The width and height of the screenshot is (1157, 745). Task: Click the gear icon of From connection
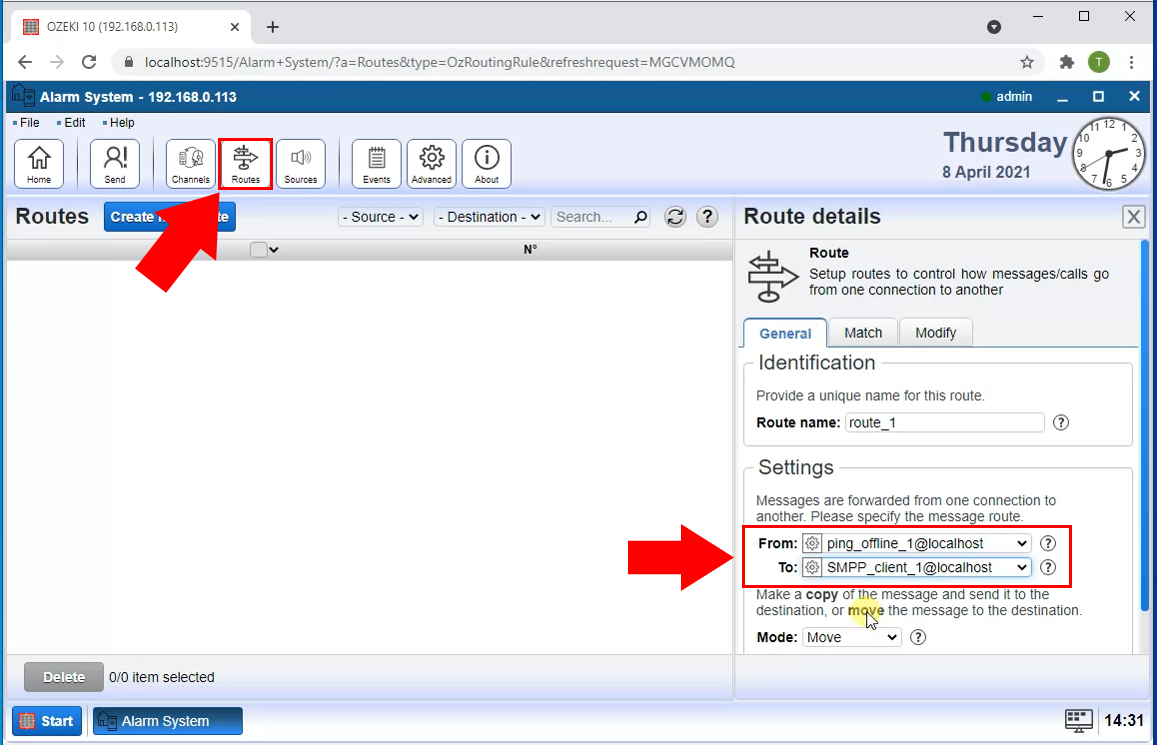click(x=812, y=544)
